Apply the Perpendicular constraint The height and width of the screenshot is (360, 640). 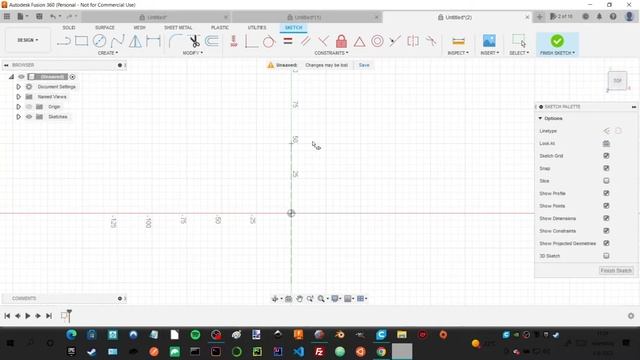click(x=323, y=41)
